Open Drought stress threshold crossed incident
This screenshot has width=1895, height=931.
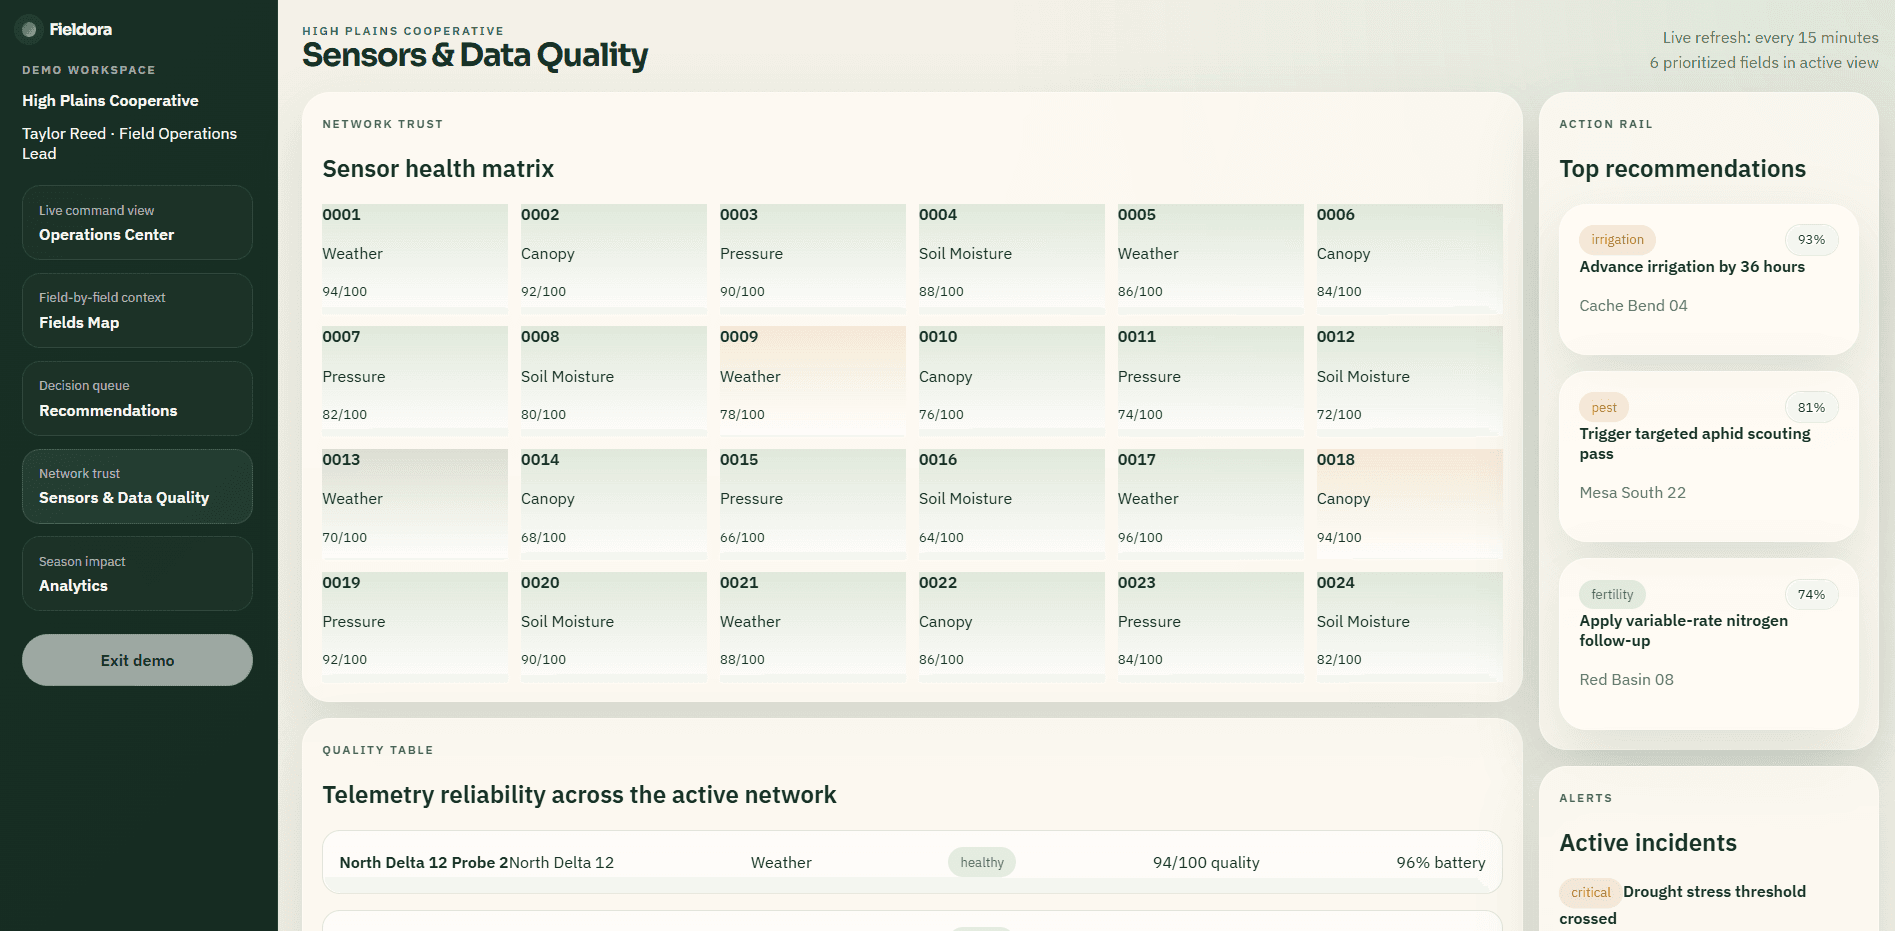(1683, 905)
